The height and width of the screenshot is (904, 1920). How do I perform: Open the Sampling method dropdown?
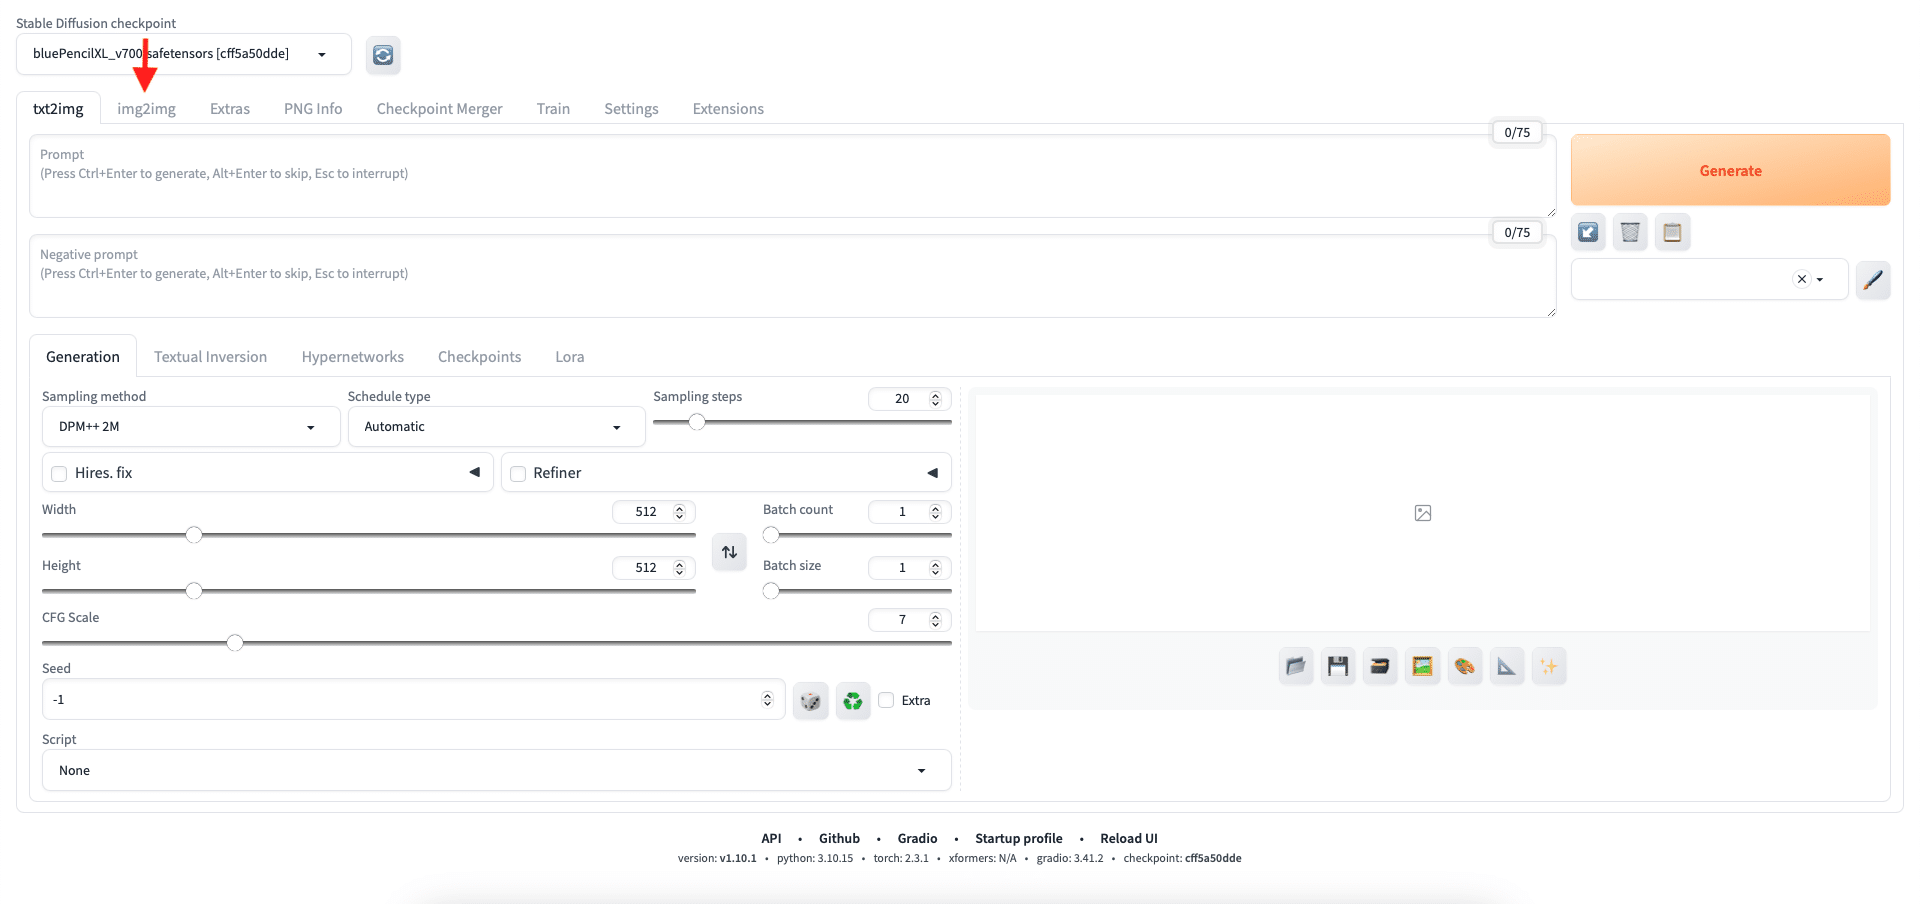point(186,427)
